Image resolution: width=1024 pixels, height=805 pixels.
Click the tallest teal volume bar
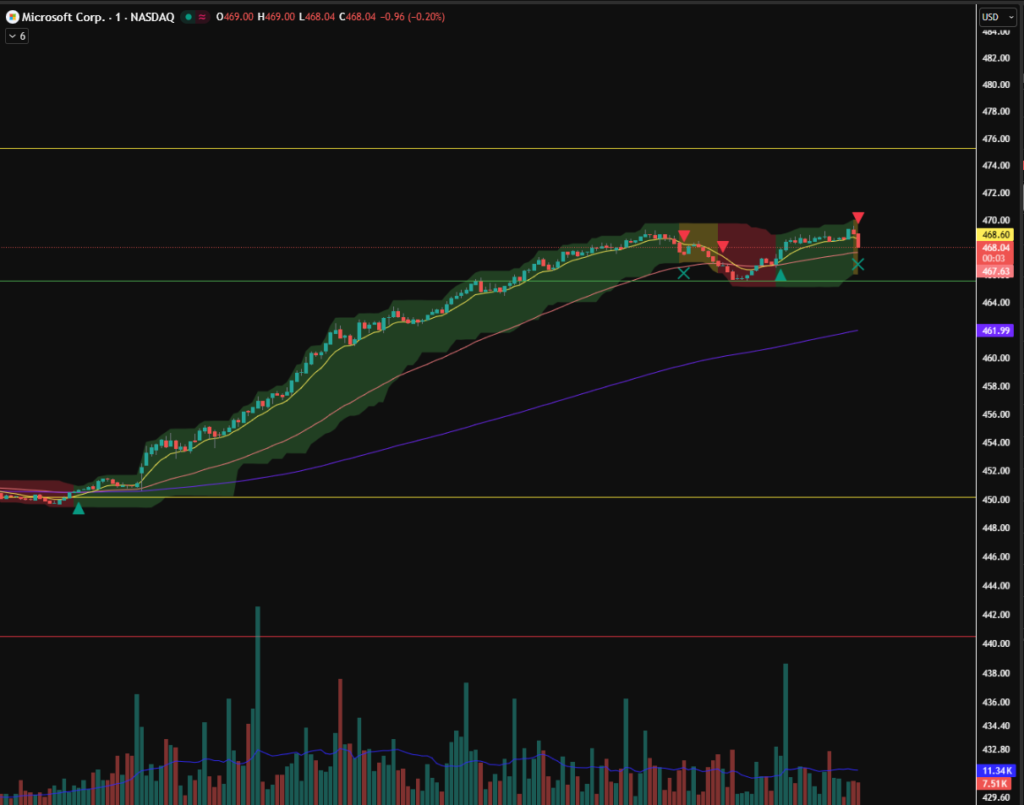coord(257,700)
